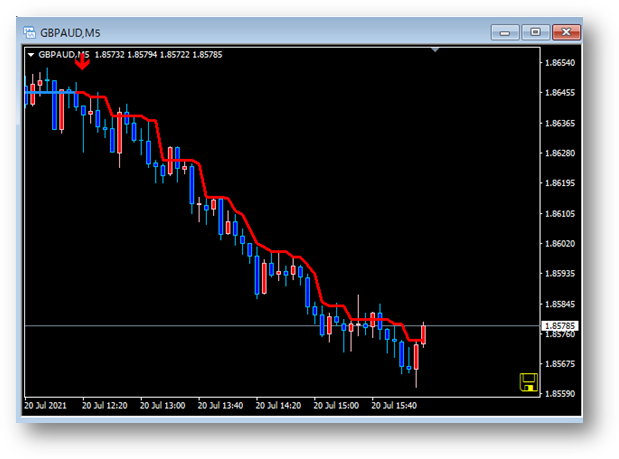The height and width of the screenshot is (459, 619).
Task: Click the 1.86455 price scale value
Action: coord(560,93)
